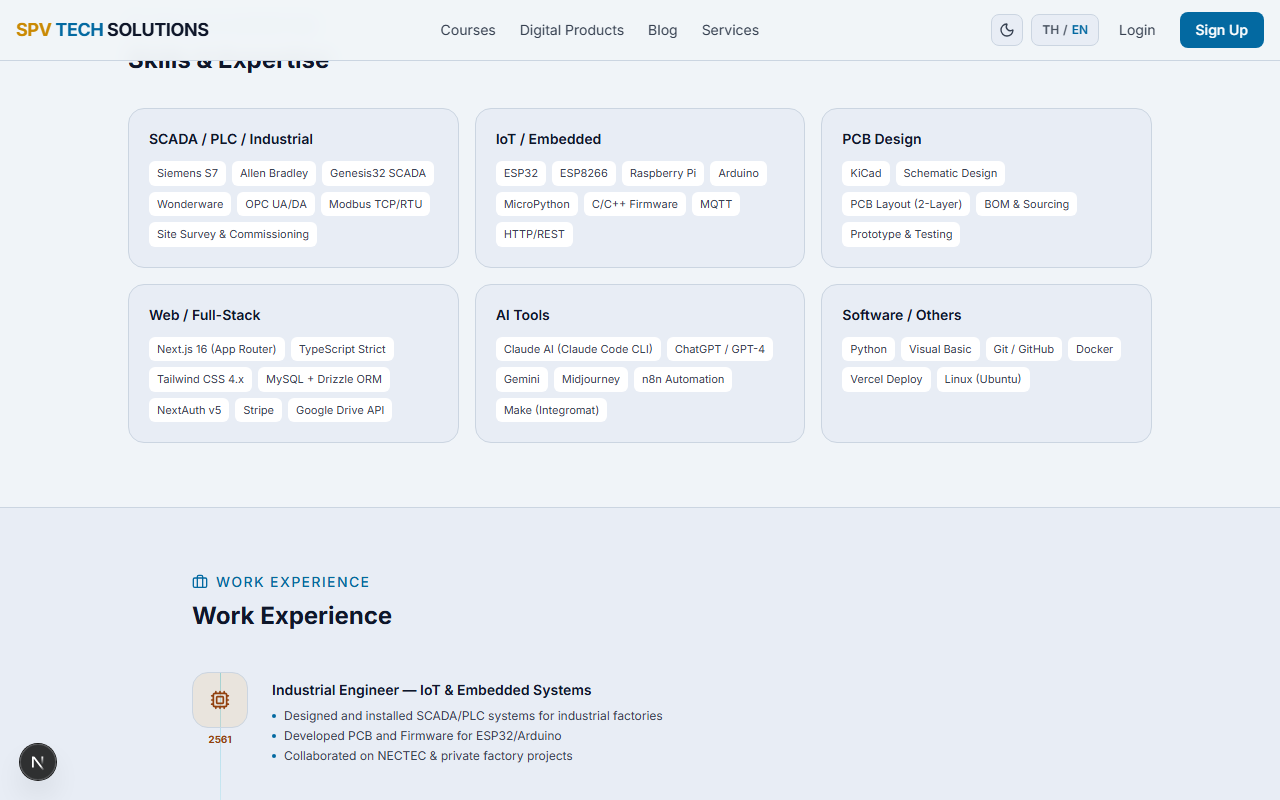
Task: Click the Sign Up button
Action: [1222, 30]
